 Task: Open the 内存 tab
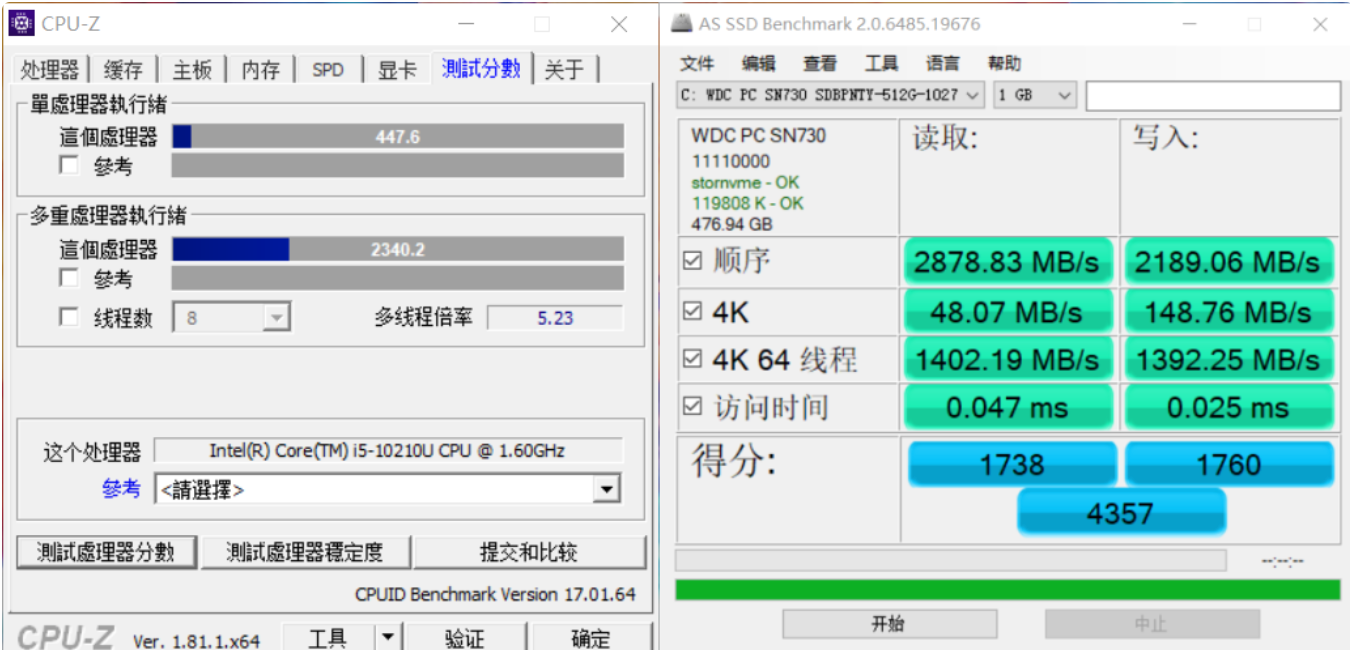pos(261,69)
